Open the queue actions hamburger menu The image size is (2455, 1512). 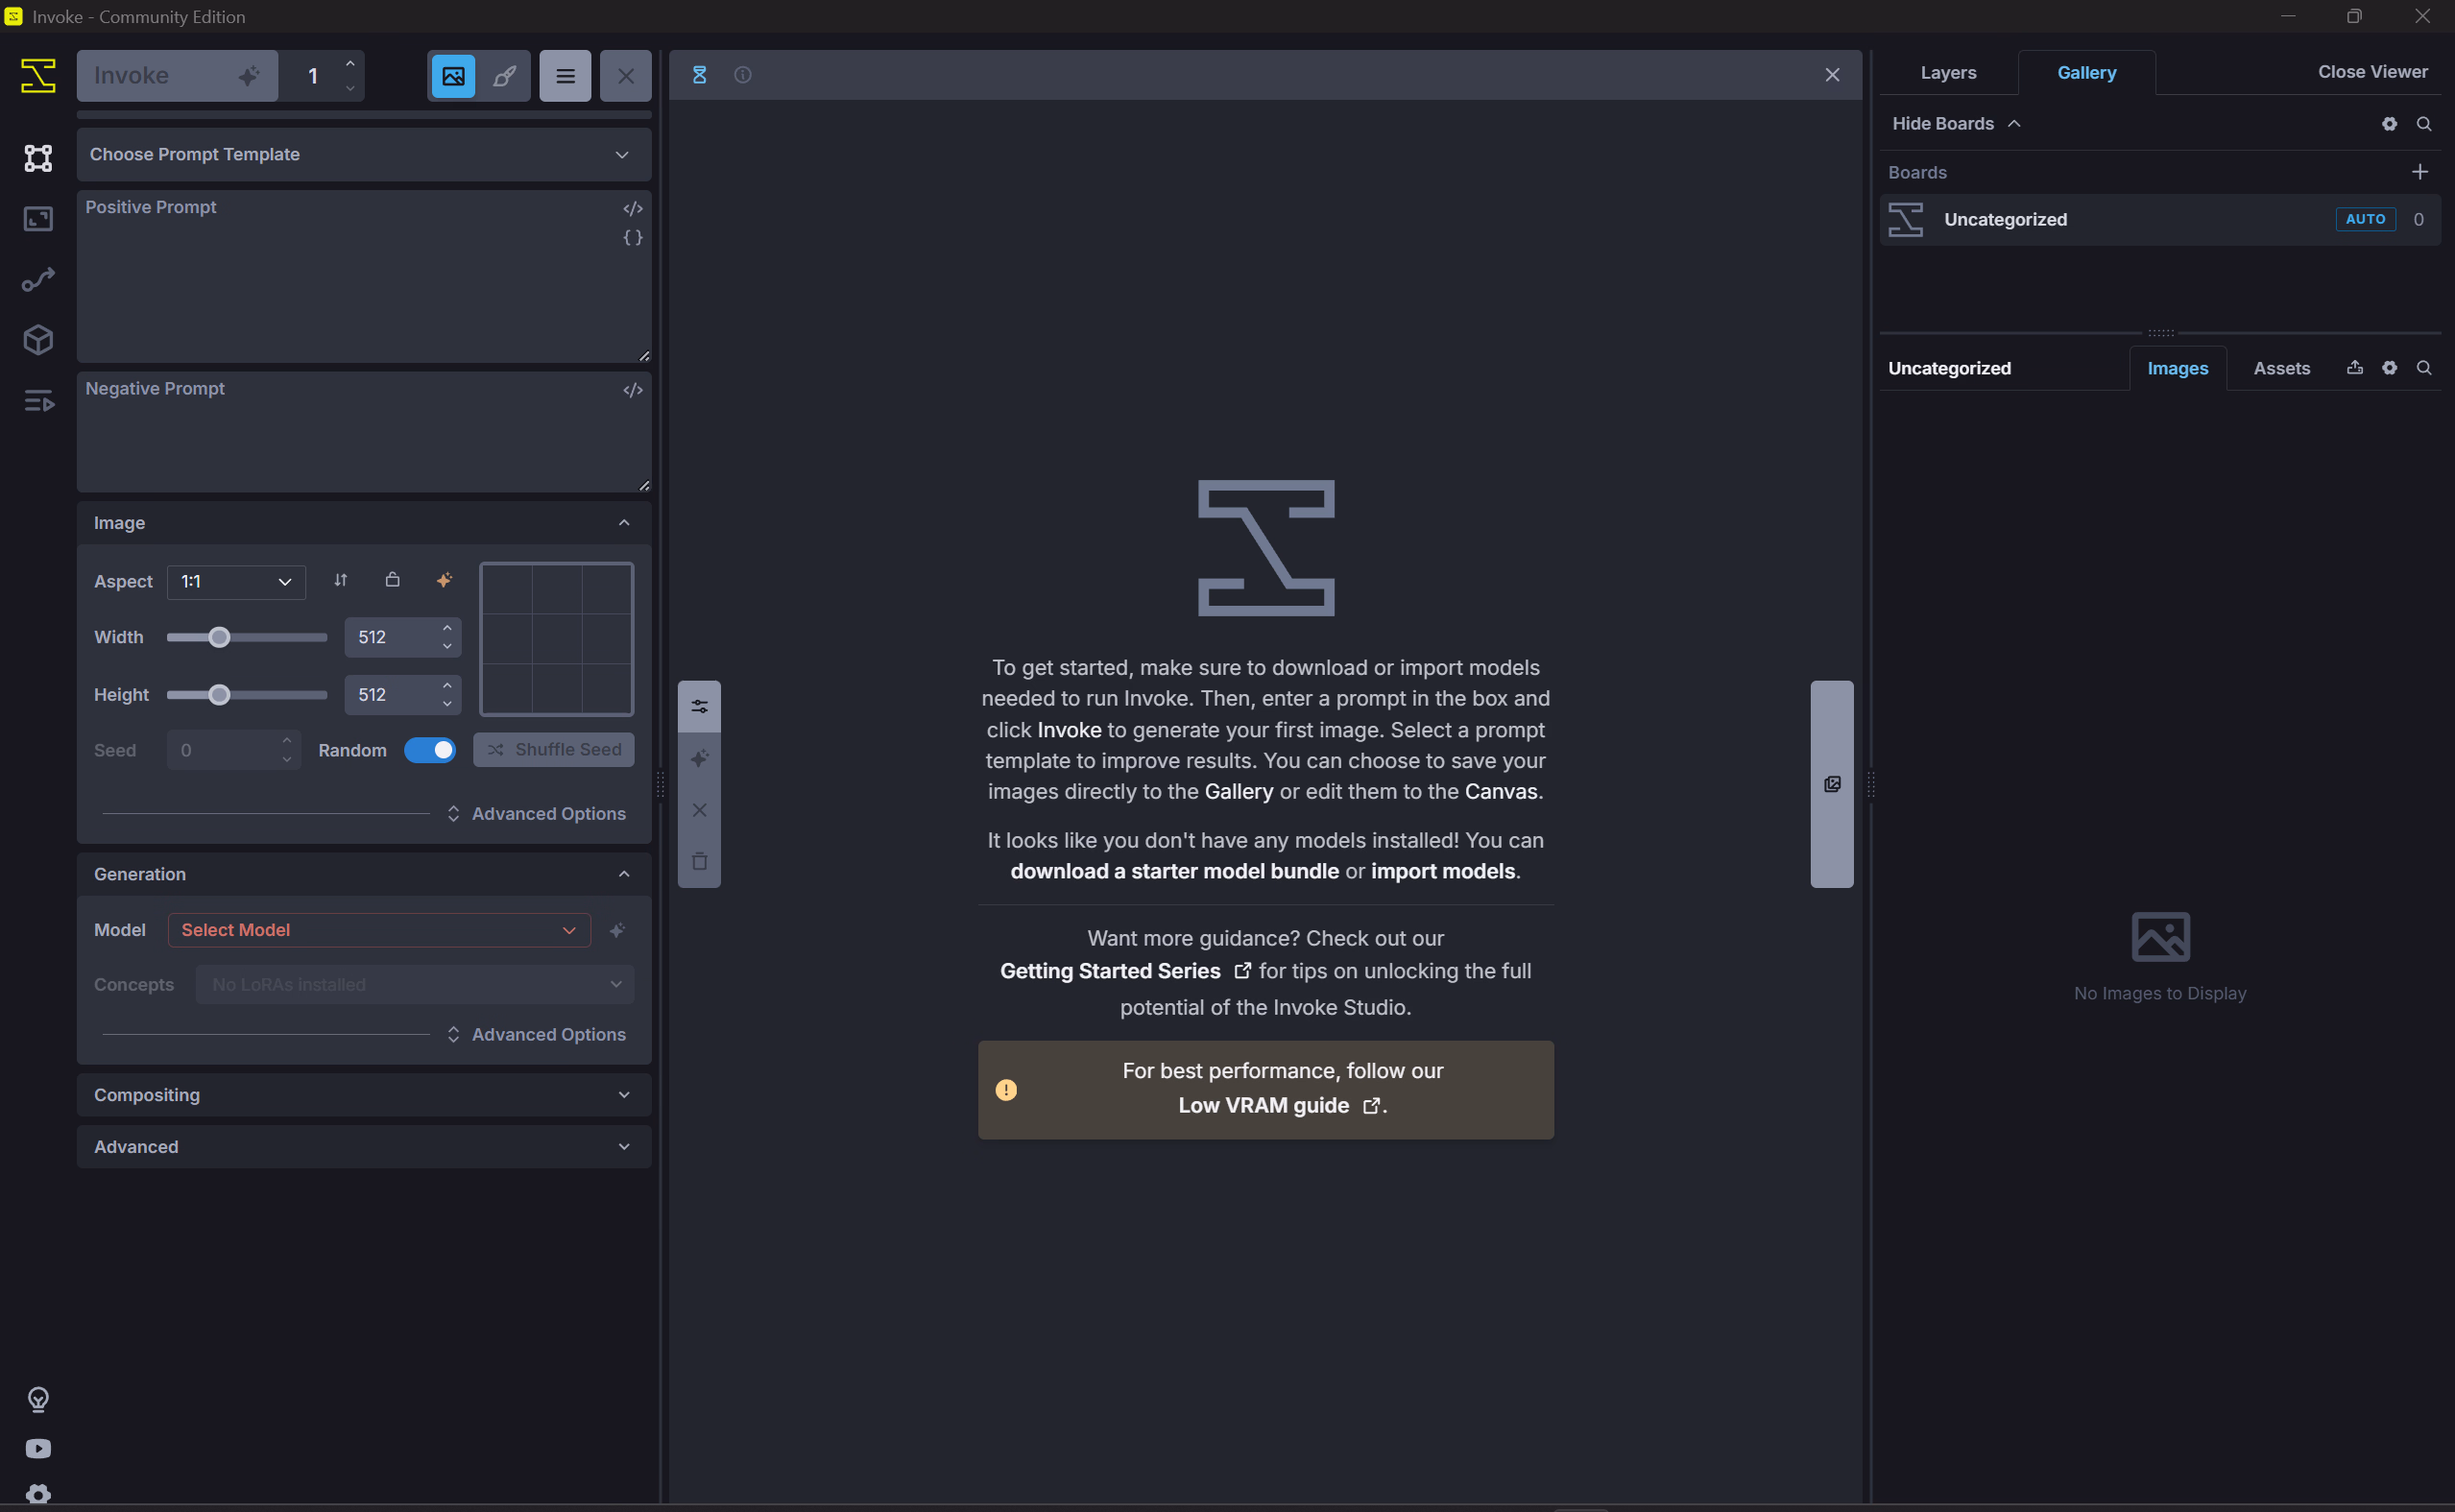565,76
